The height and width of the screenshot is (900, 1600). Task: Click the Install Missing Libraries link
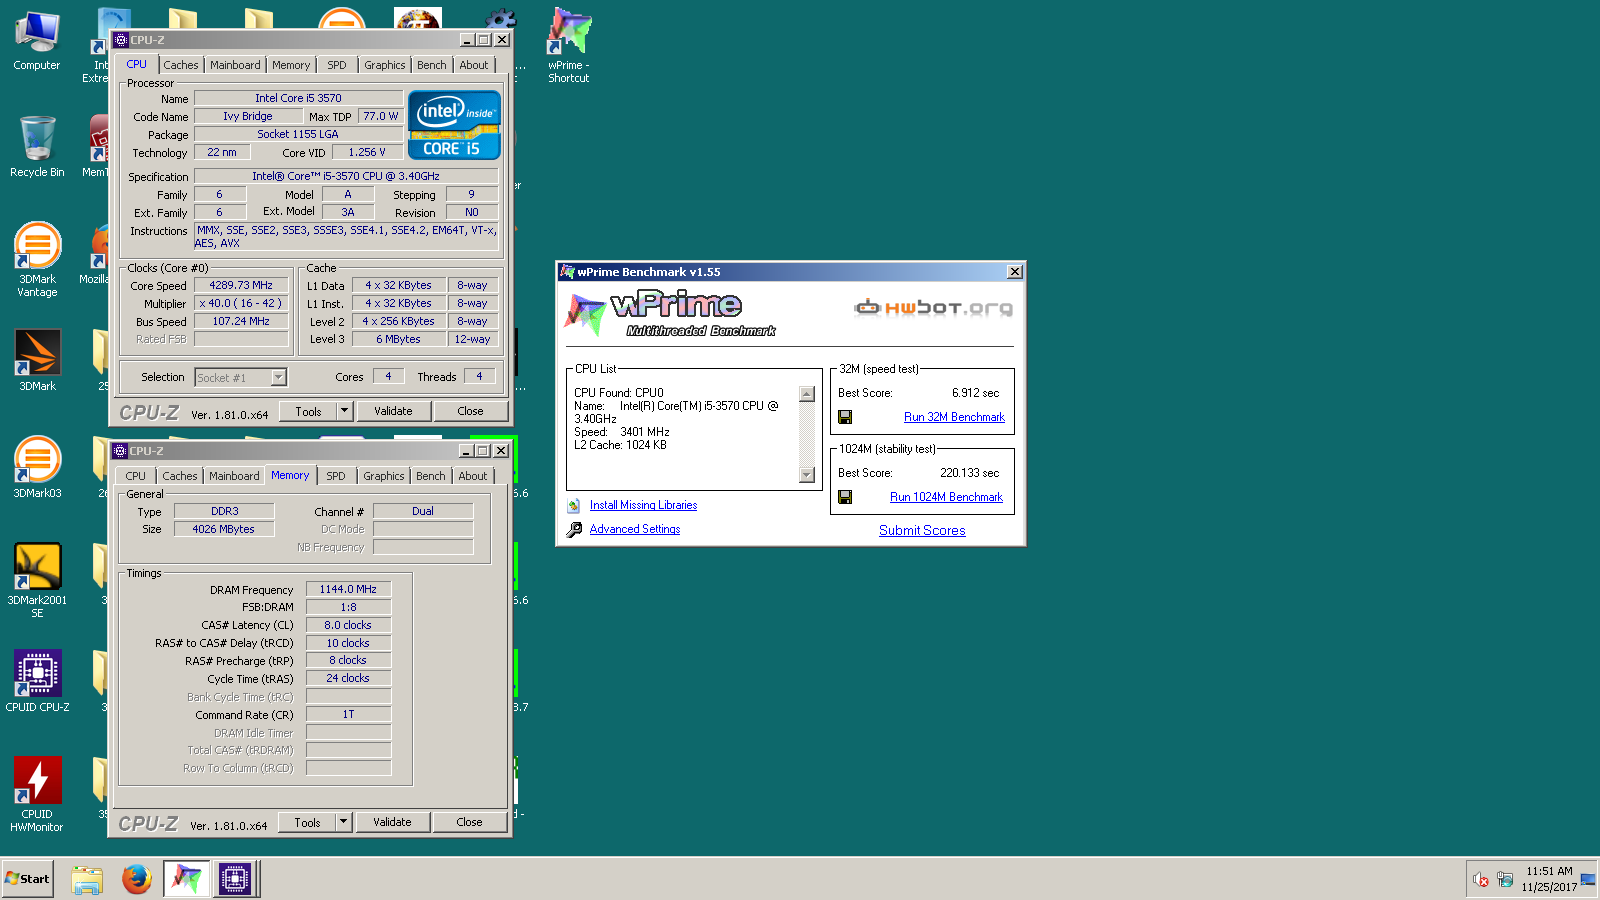(643, 506)
